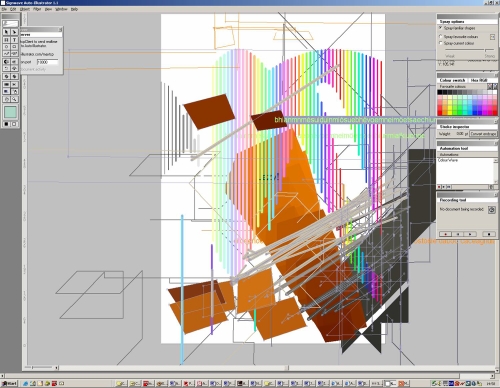Select the spray can tool
The image size is (500, 388).
point(14,91)
